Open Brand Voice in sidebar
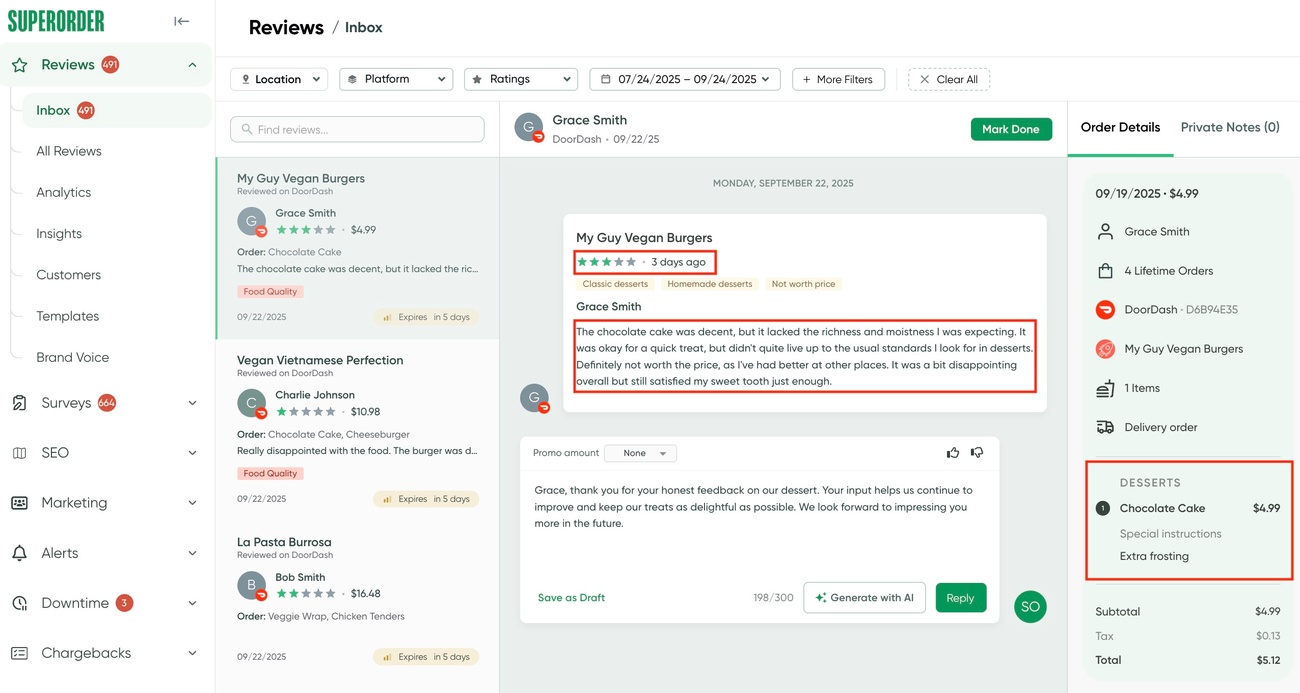Screen dimensions: 1300x693 click(x=72, y=357)
